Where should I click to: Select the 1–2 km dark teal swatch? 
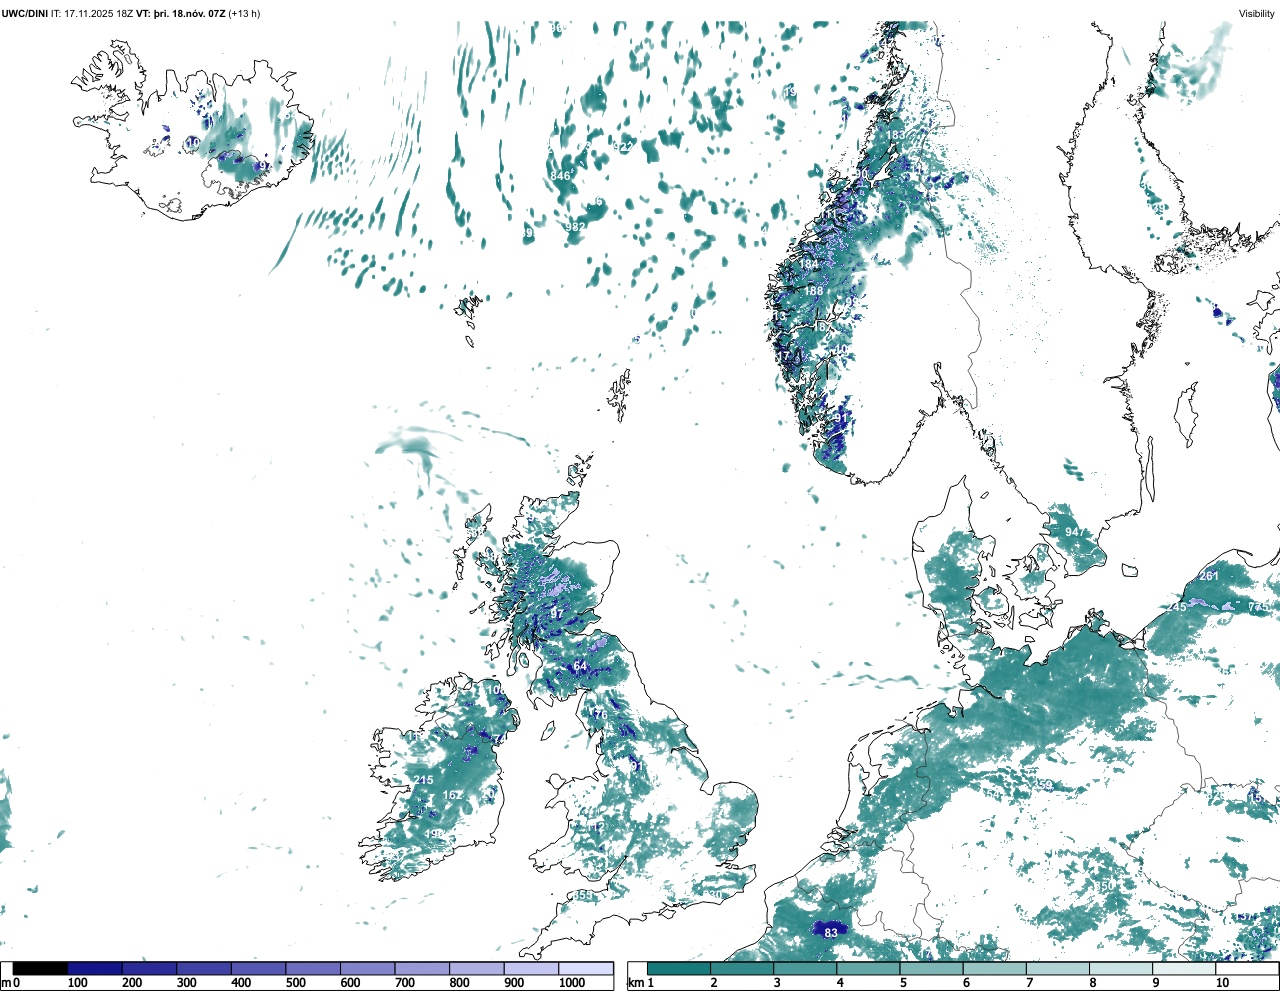[679, 968]
